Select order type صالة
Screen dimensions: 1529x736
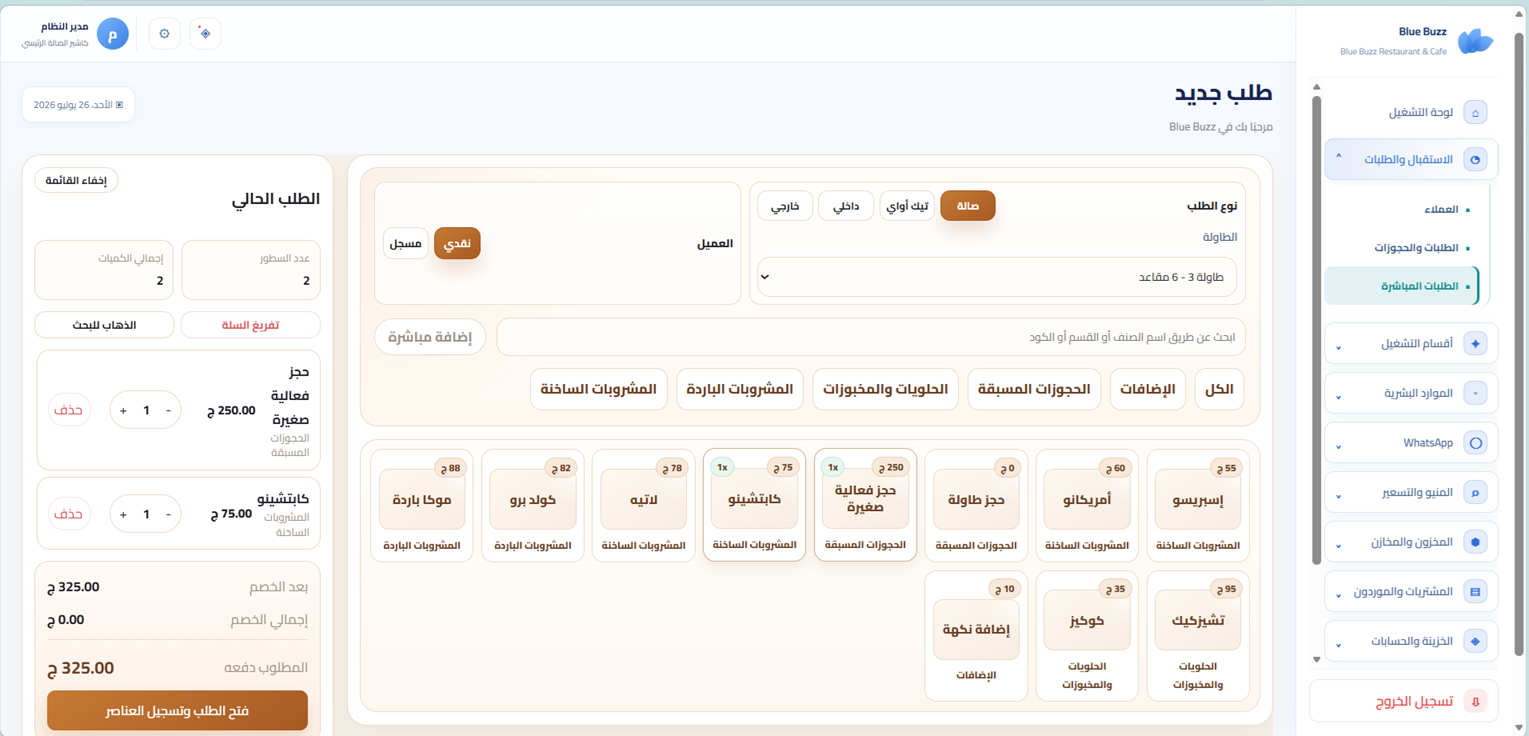(968, 206)
